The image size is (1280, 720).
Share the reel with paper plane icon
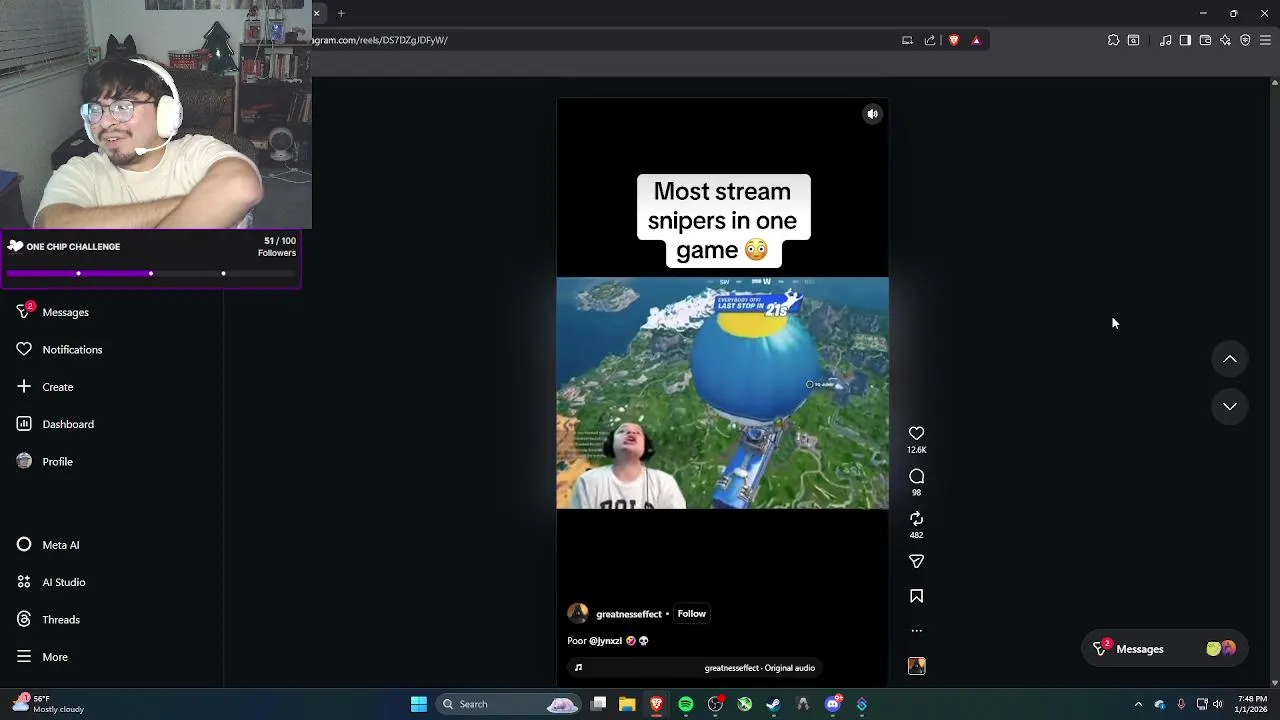(916, 561)
